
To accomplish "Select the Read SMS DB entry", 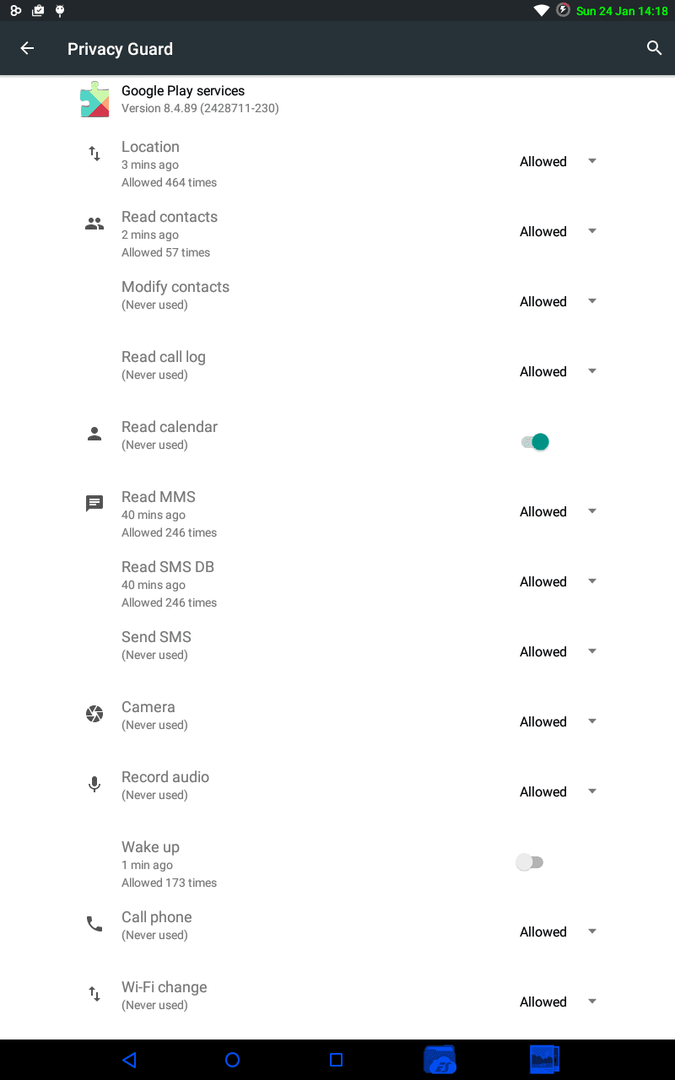I will pyautogui.click(x=338, y=582).
